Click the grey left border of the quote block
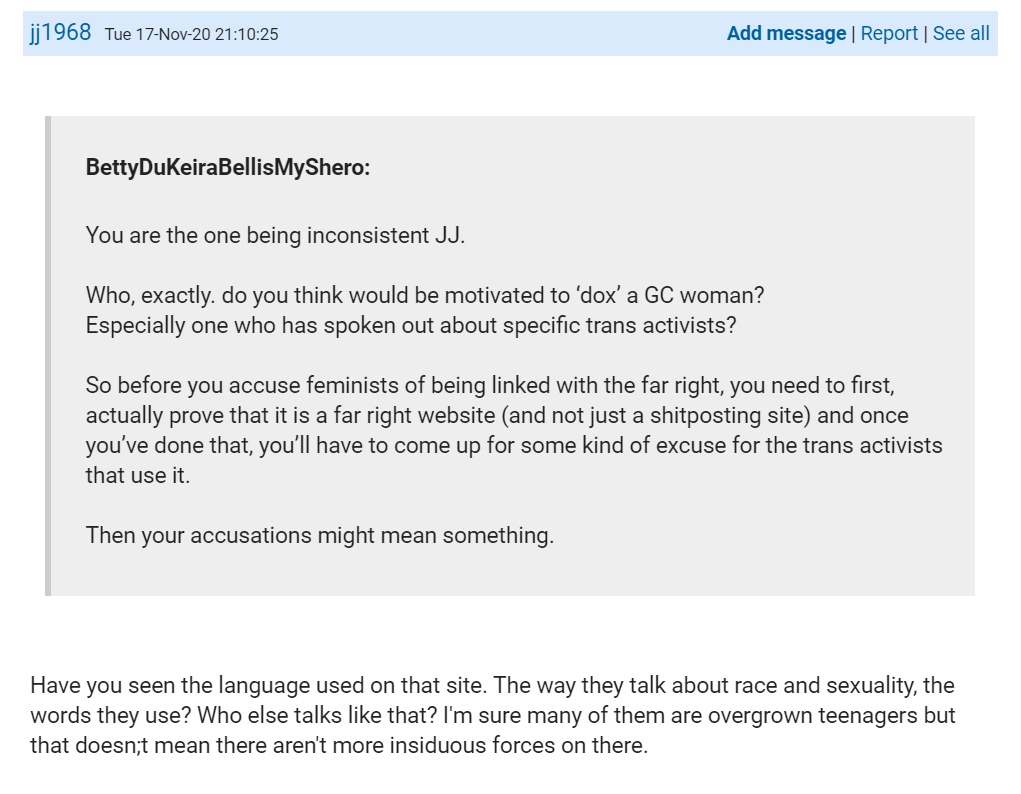 47,355
